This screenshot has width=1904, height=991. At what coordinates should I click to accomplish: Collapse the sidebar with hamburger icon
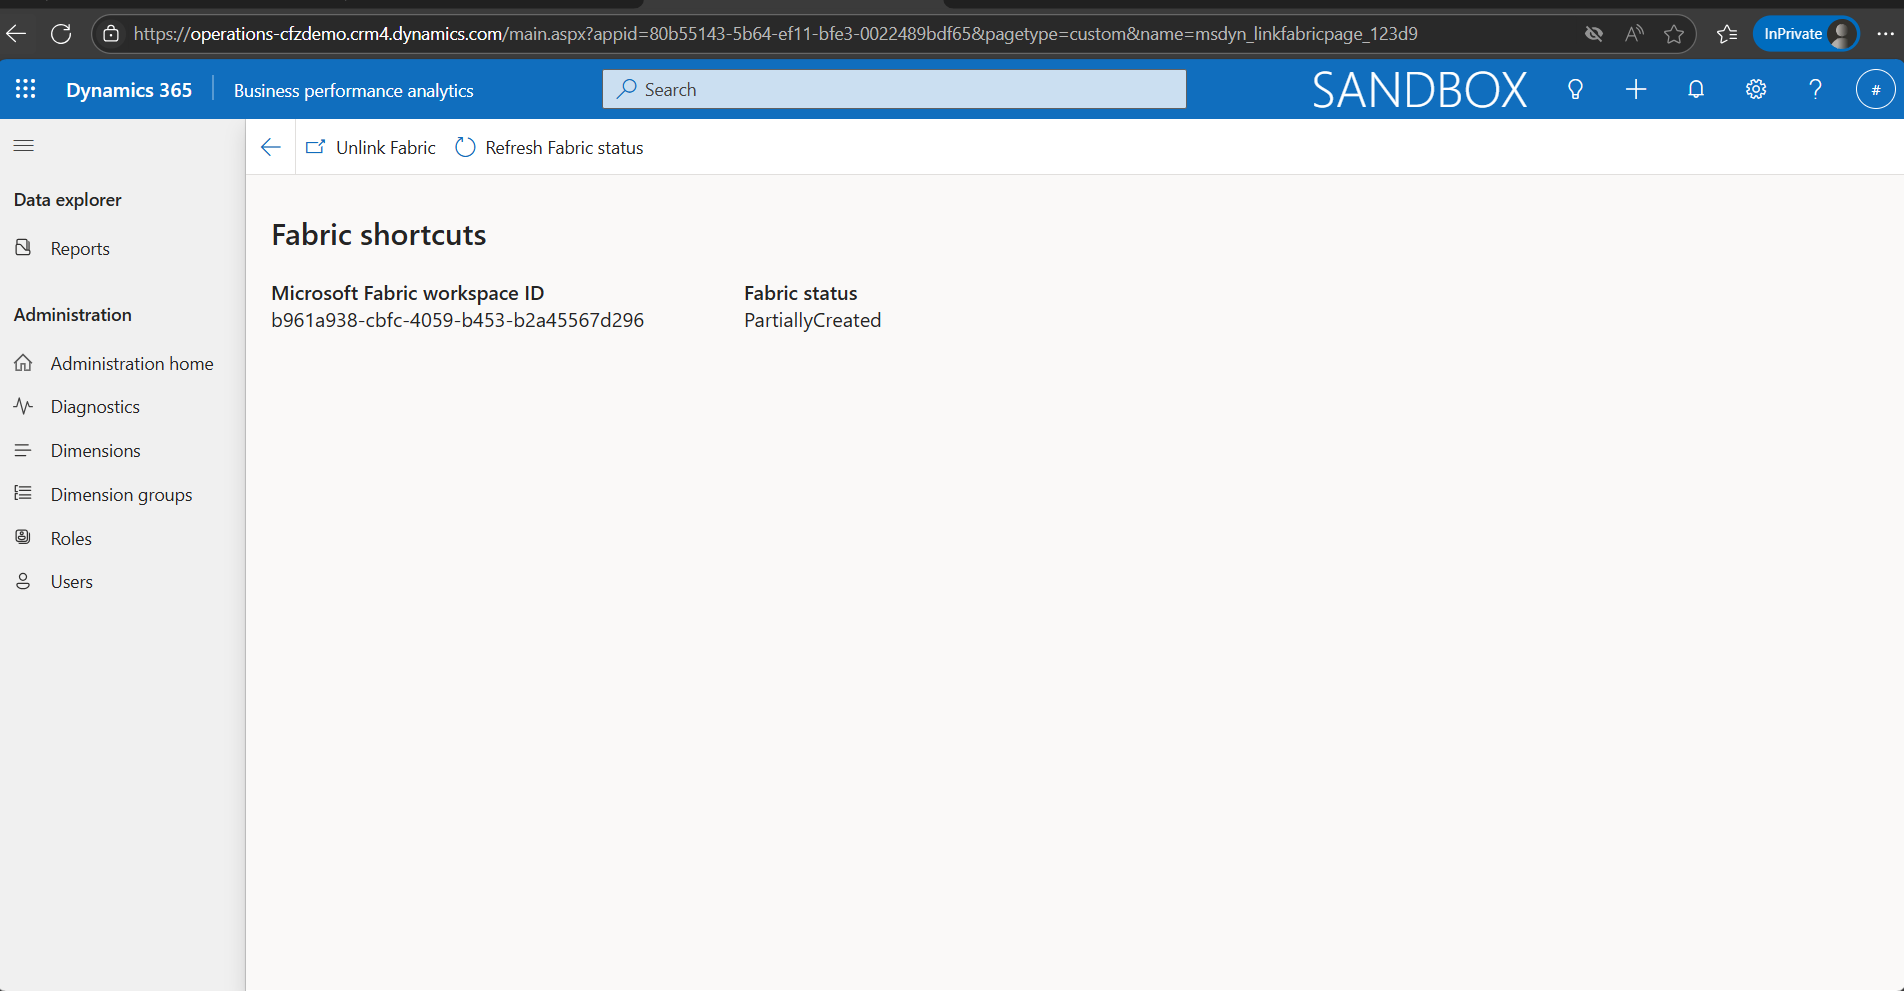click(x=24, y=146)
